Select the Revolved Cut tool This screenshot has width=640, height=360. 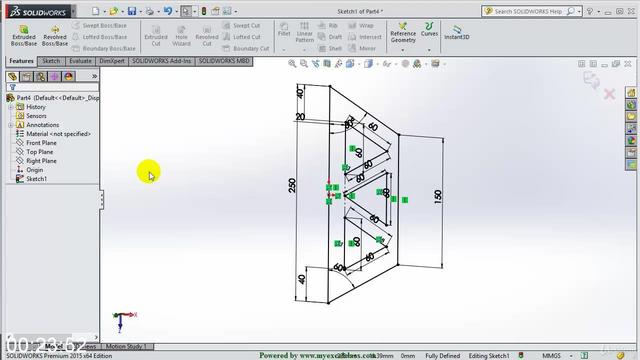(207, 35)
